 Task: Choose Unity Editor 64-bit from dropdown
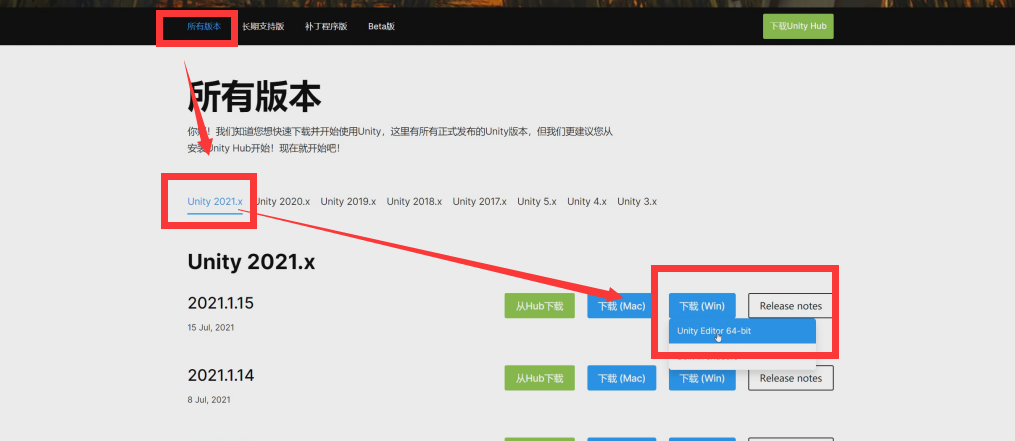tap(742, 331)
